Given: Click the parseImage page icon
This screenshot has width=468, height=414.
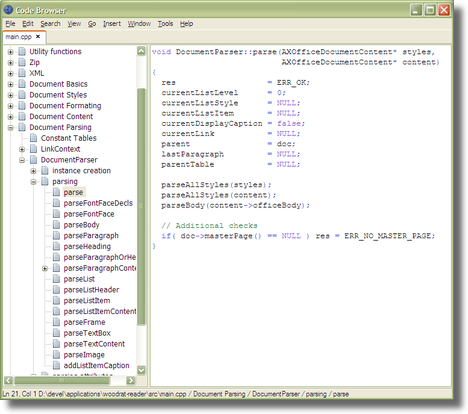Looking at the screenshot, I should [x=56, y=355].
